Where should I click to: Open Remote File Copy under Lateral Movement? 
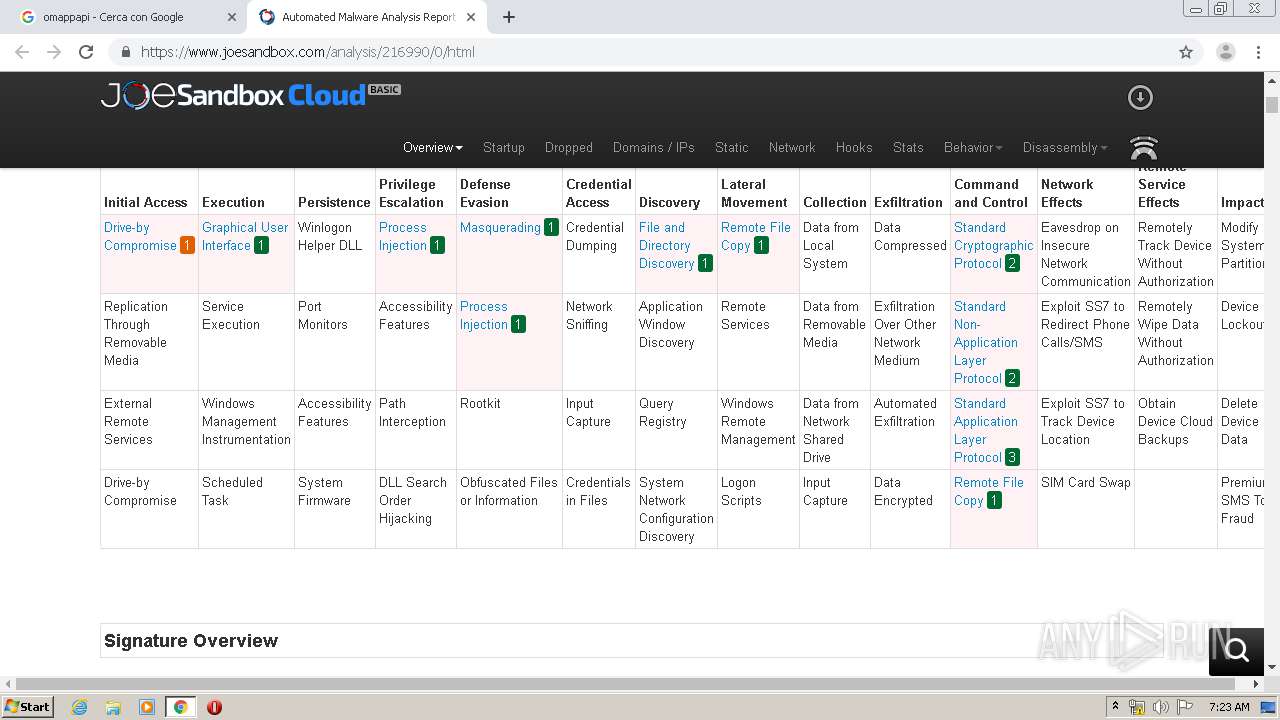tap(756, 236)
